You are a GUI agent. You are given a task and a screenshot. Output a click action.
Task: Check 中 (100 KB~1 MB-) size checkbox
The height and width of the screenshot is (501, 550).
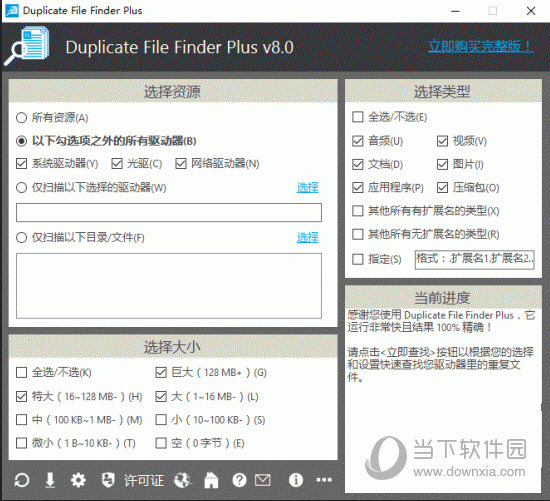[x=21, y=420]
